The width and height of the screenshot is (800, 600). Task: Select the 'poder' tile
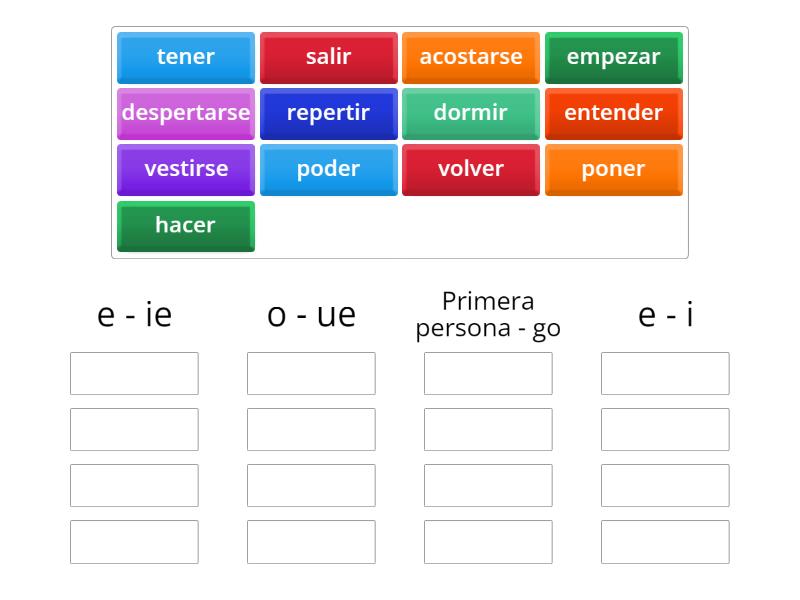coord(328,169)
